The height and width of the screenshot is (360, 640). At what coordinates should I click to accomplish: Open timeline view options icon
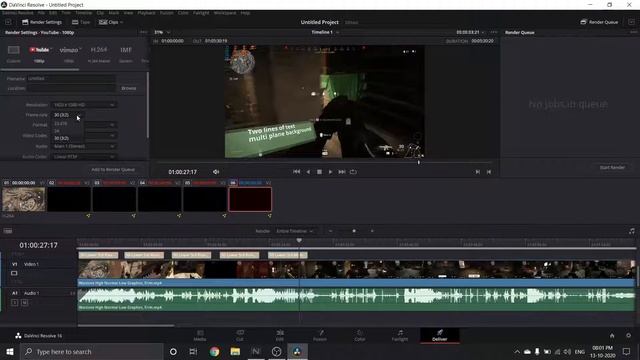pos(8,231)
